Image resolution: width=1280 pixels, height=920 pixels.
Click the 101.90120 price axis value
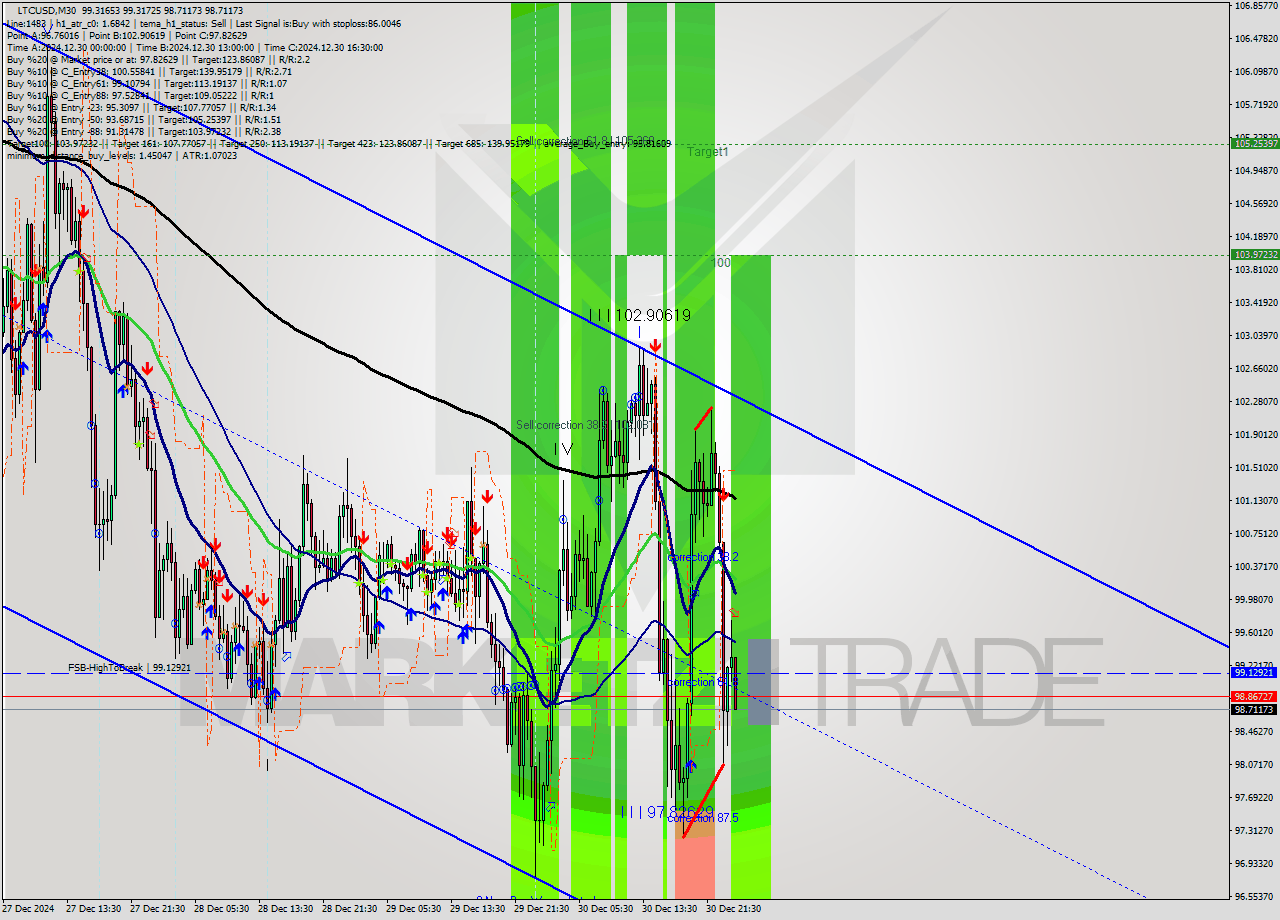click(x=1255, y=434)
